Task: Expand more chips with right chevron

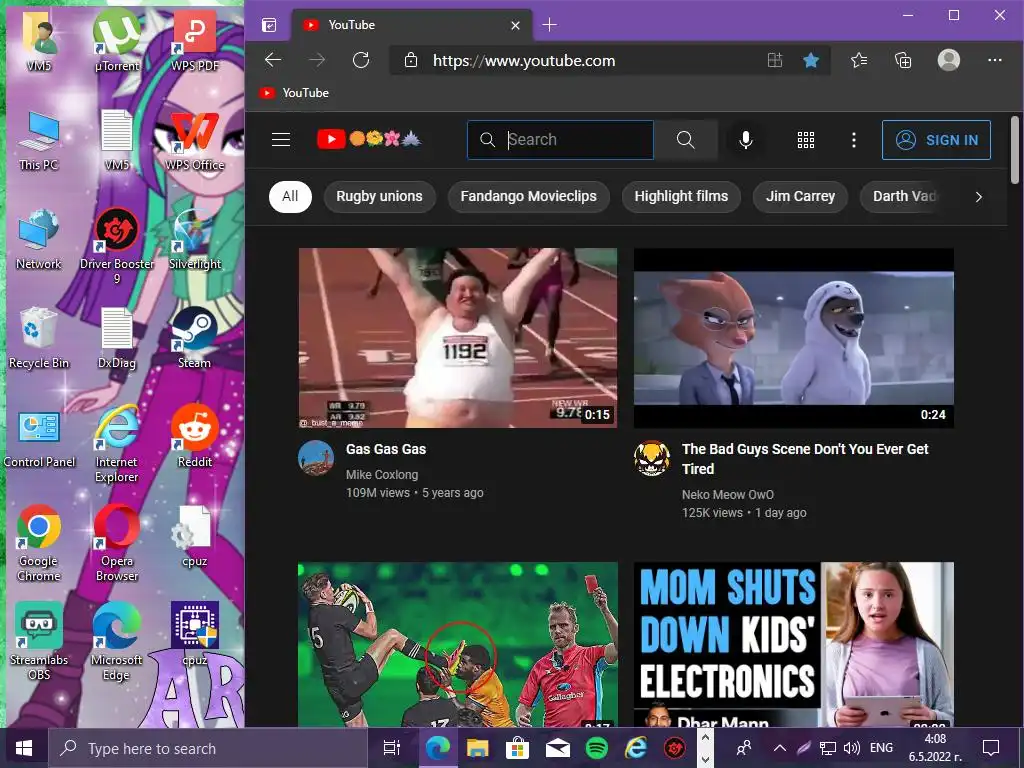Action: (978, 197)
